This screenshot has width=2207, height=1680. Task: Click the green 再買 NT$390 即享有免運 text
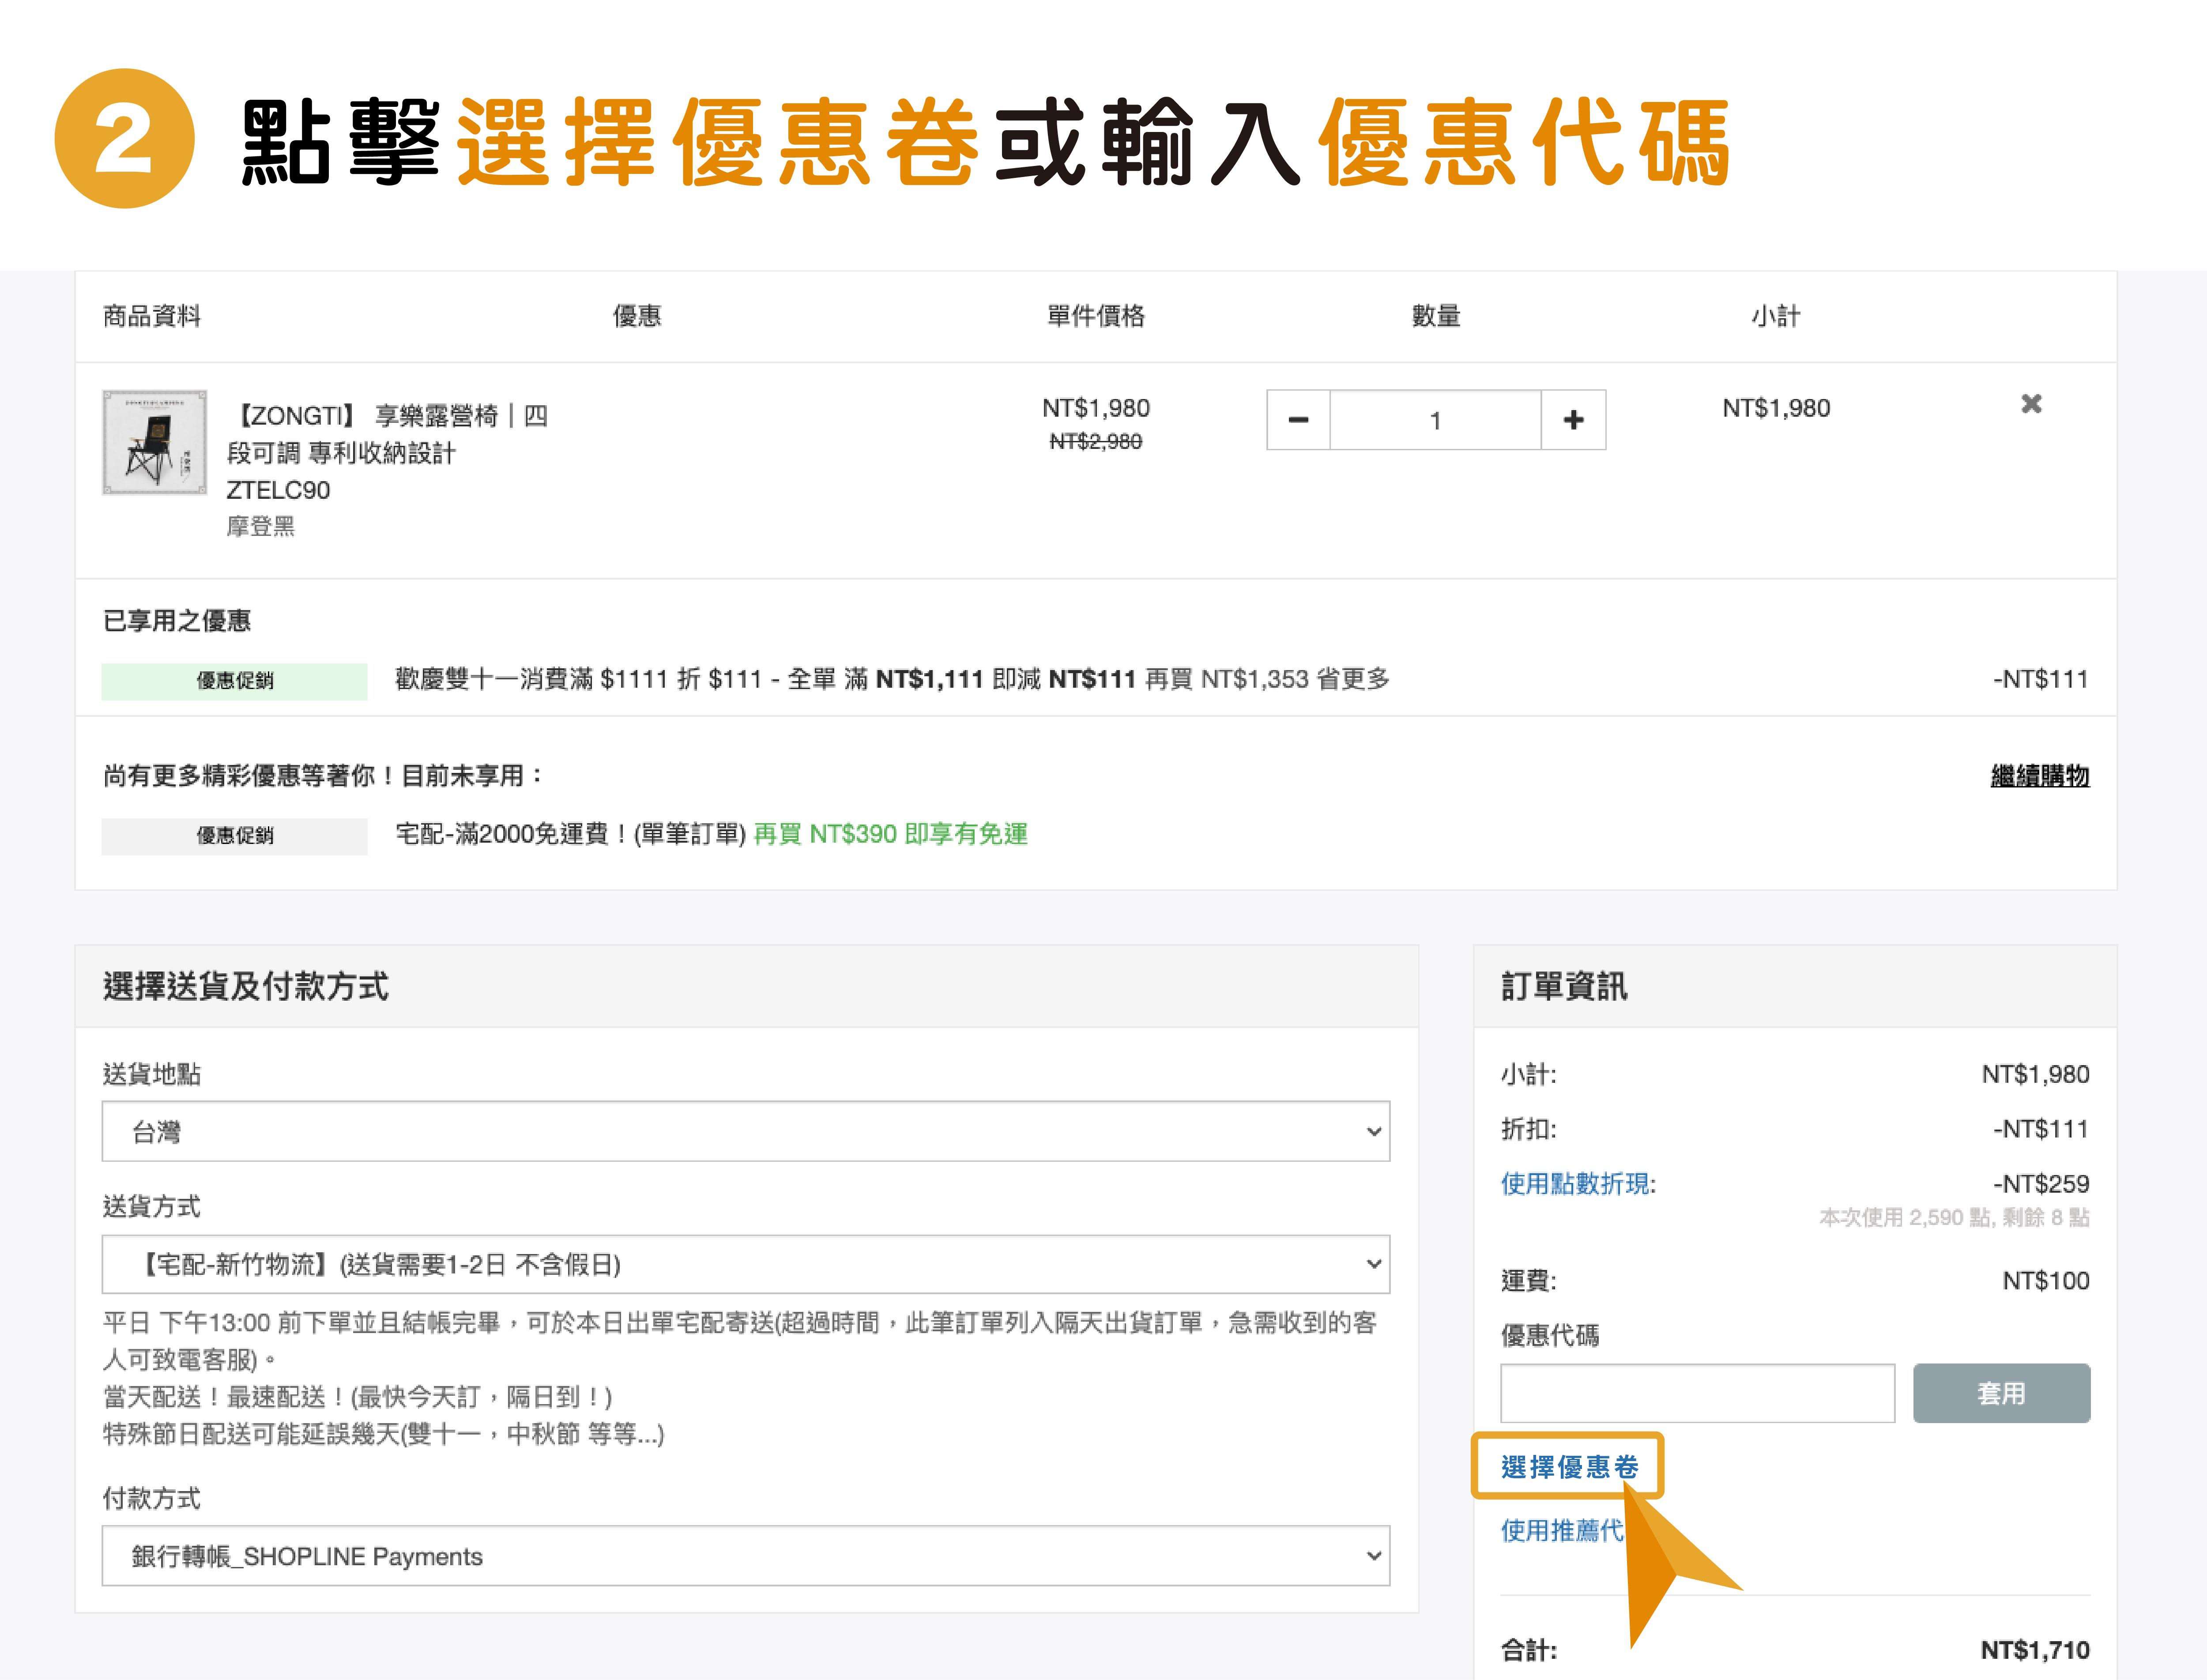coord(890,834)
